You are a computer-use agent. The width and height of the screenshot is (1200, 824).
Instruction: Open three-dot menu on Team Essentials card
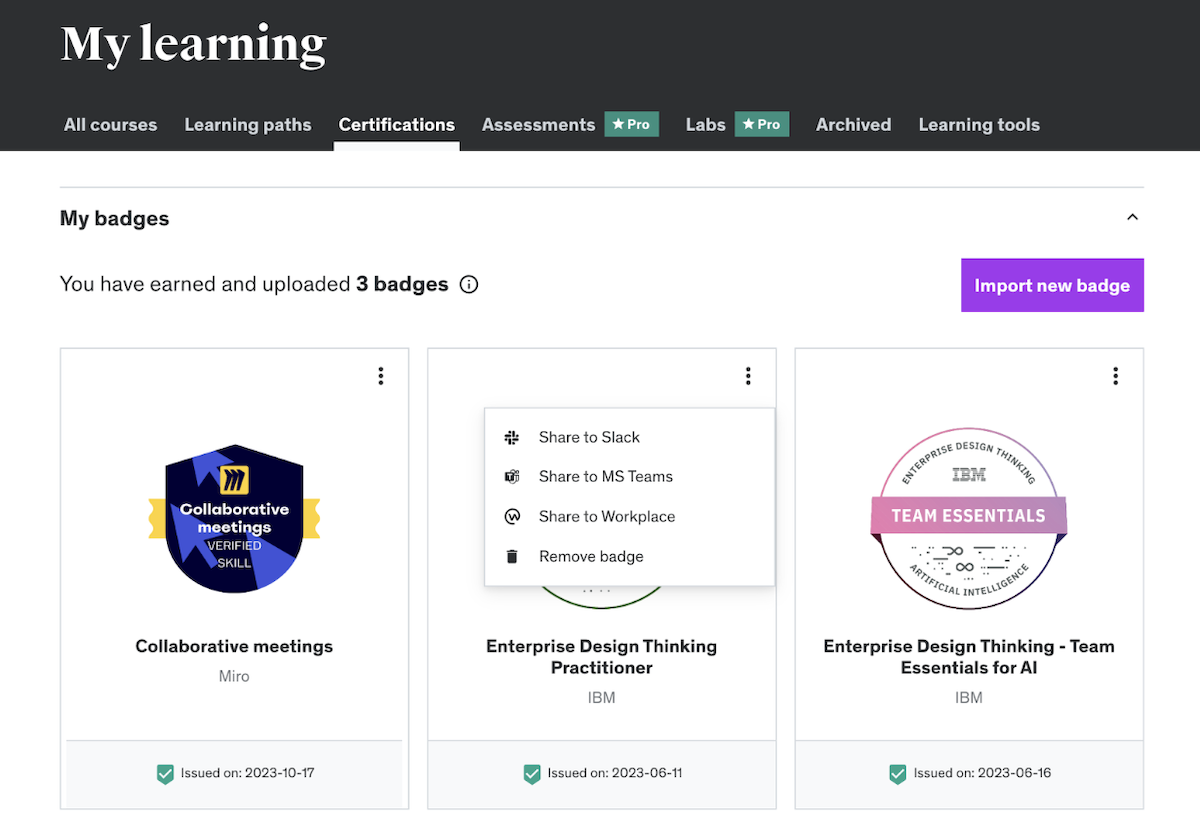1116,376
